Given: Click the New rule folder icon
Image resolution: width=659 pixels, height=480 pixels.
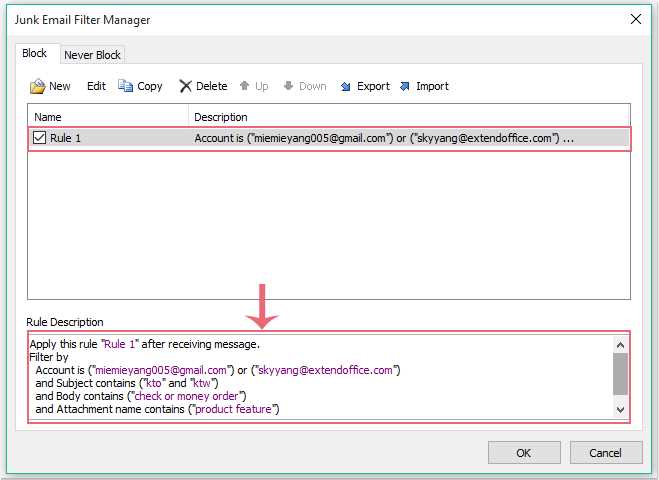Looking at the screenshot, I should [37, 86].
